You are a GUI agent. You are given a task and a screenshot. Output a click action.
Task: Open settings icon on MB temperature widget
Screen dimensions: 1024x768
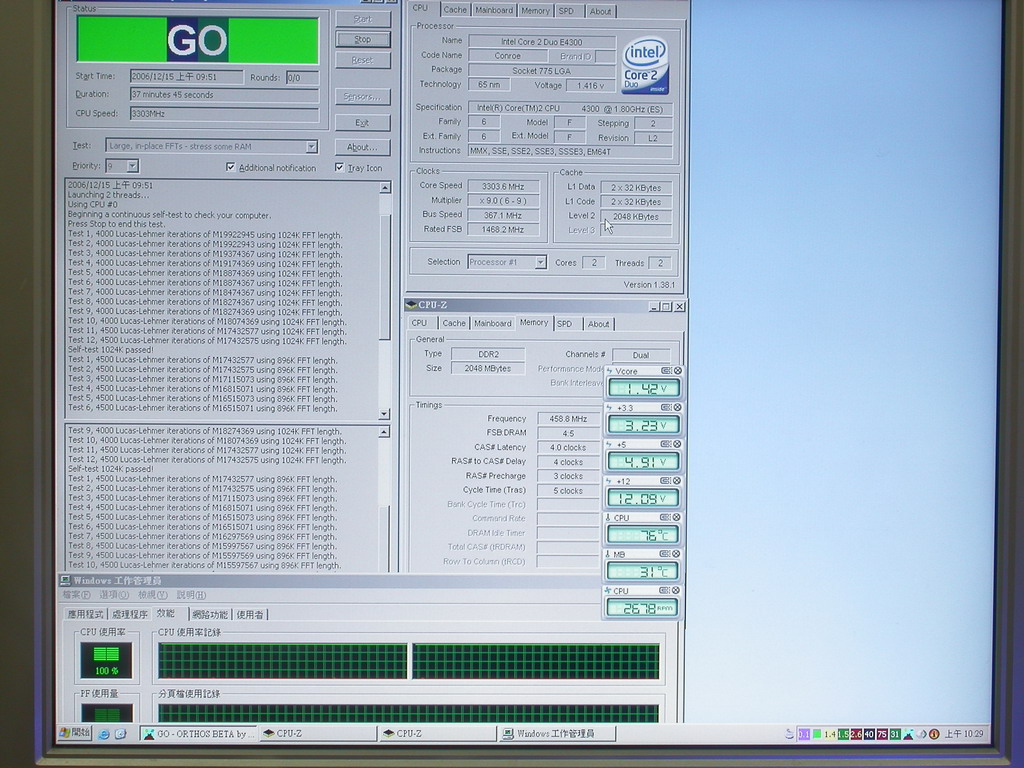[666, 554]
